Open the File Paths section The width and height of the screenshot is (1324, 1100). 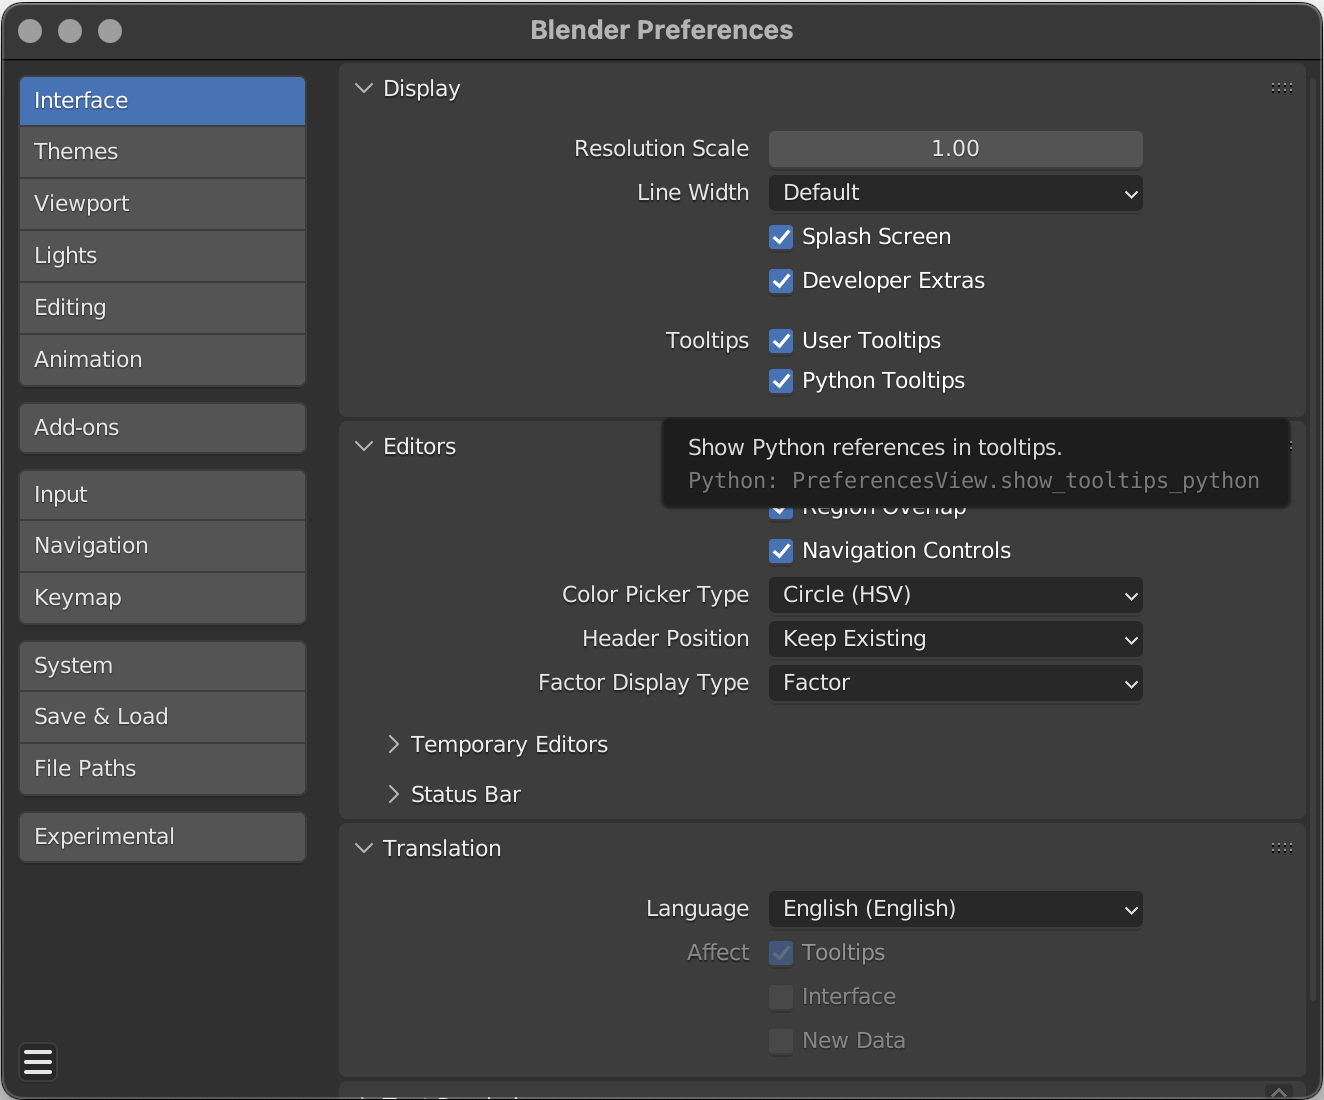(162, 769)
